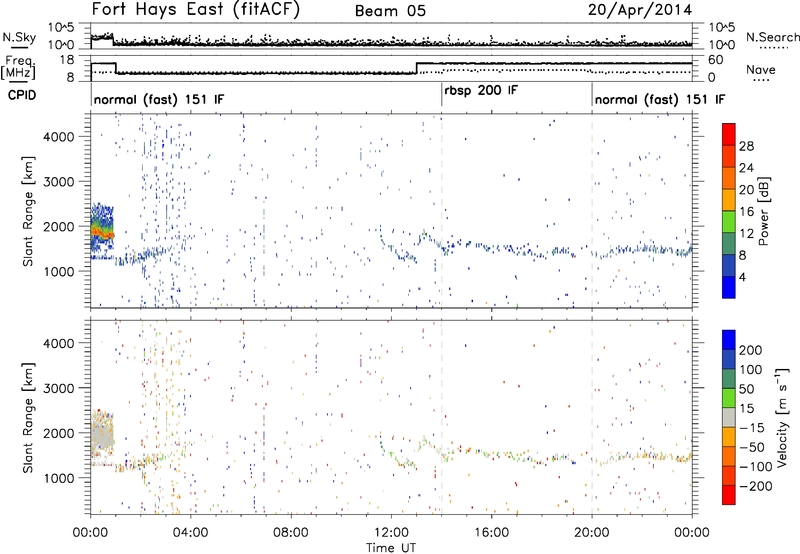Click the '15' label on Velocity colour bar
The height and width of the screenshot is (554, 800).
[746, 409]
